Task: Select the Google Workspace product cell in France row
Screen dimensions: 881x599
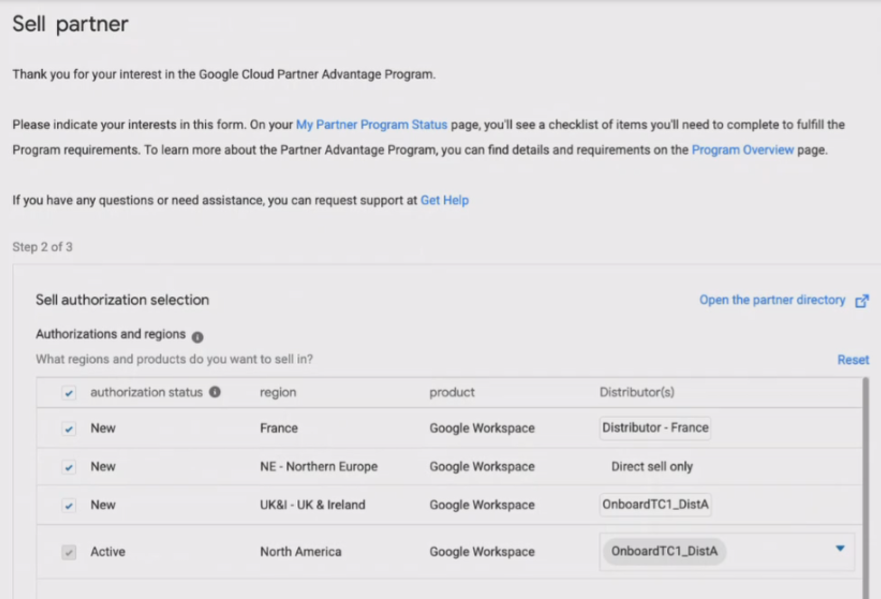Action: point(482,428)
